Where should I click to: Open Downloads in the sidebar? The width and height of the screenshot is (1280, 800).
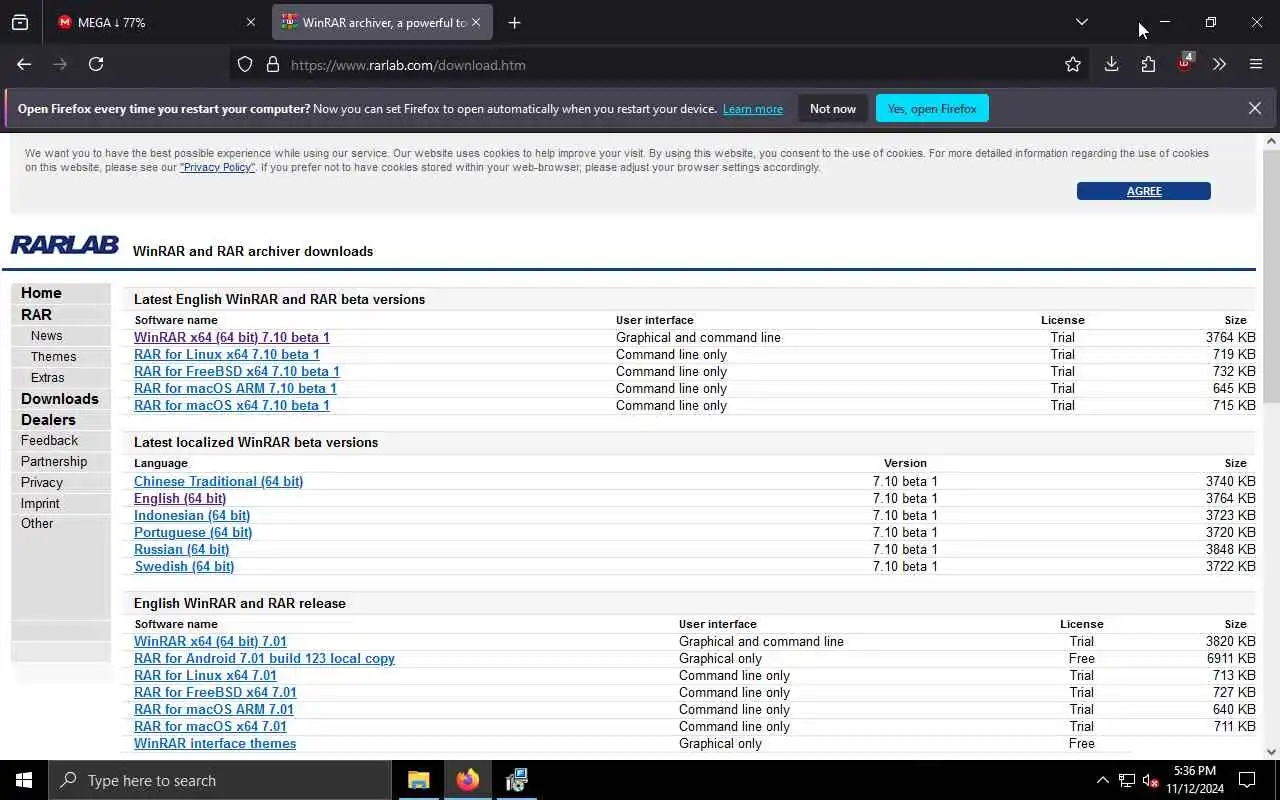(x=60, y=398)
